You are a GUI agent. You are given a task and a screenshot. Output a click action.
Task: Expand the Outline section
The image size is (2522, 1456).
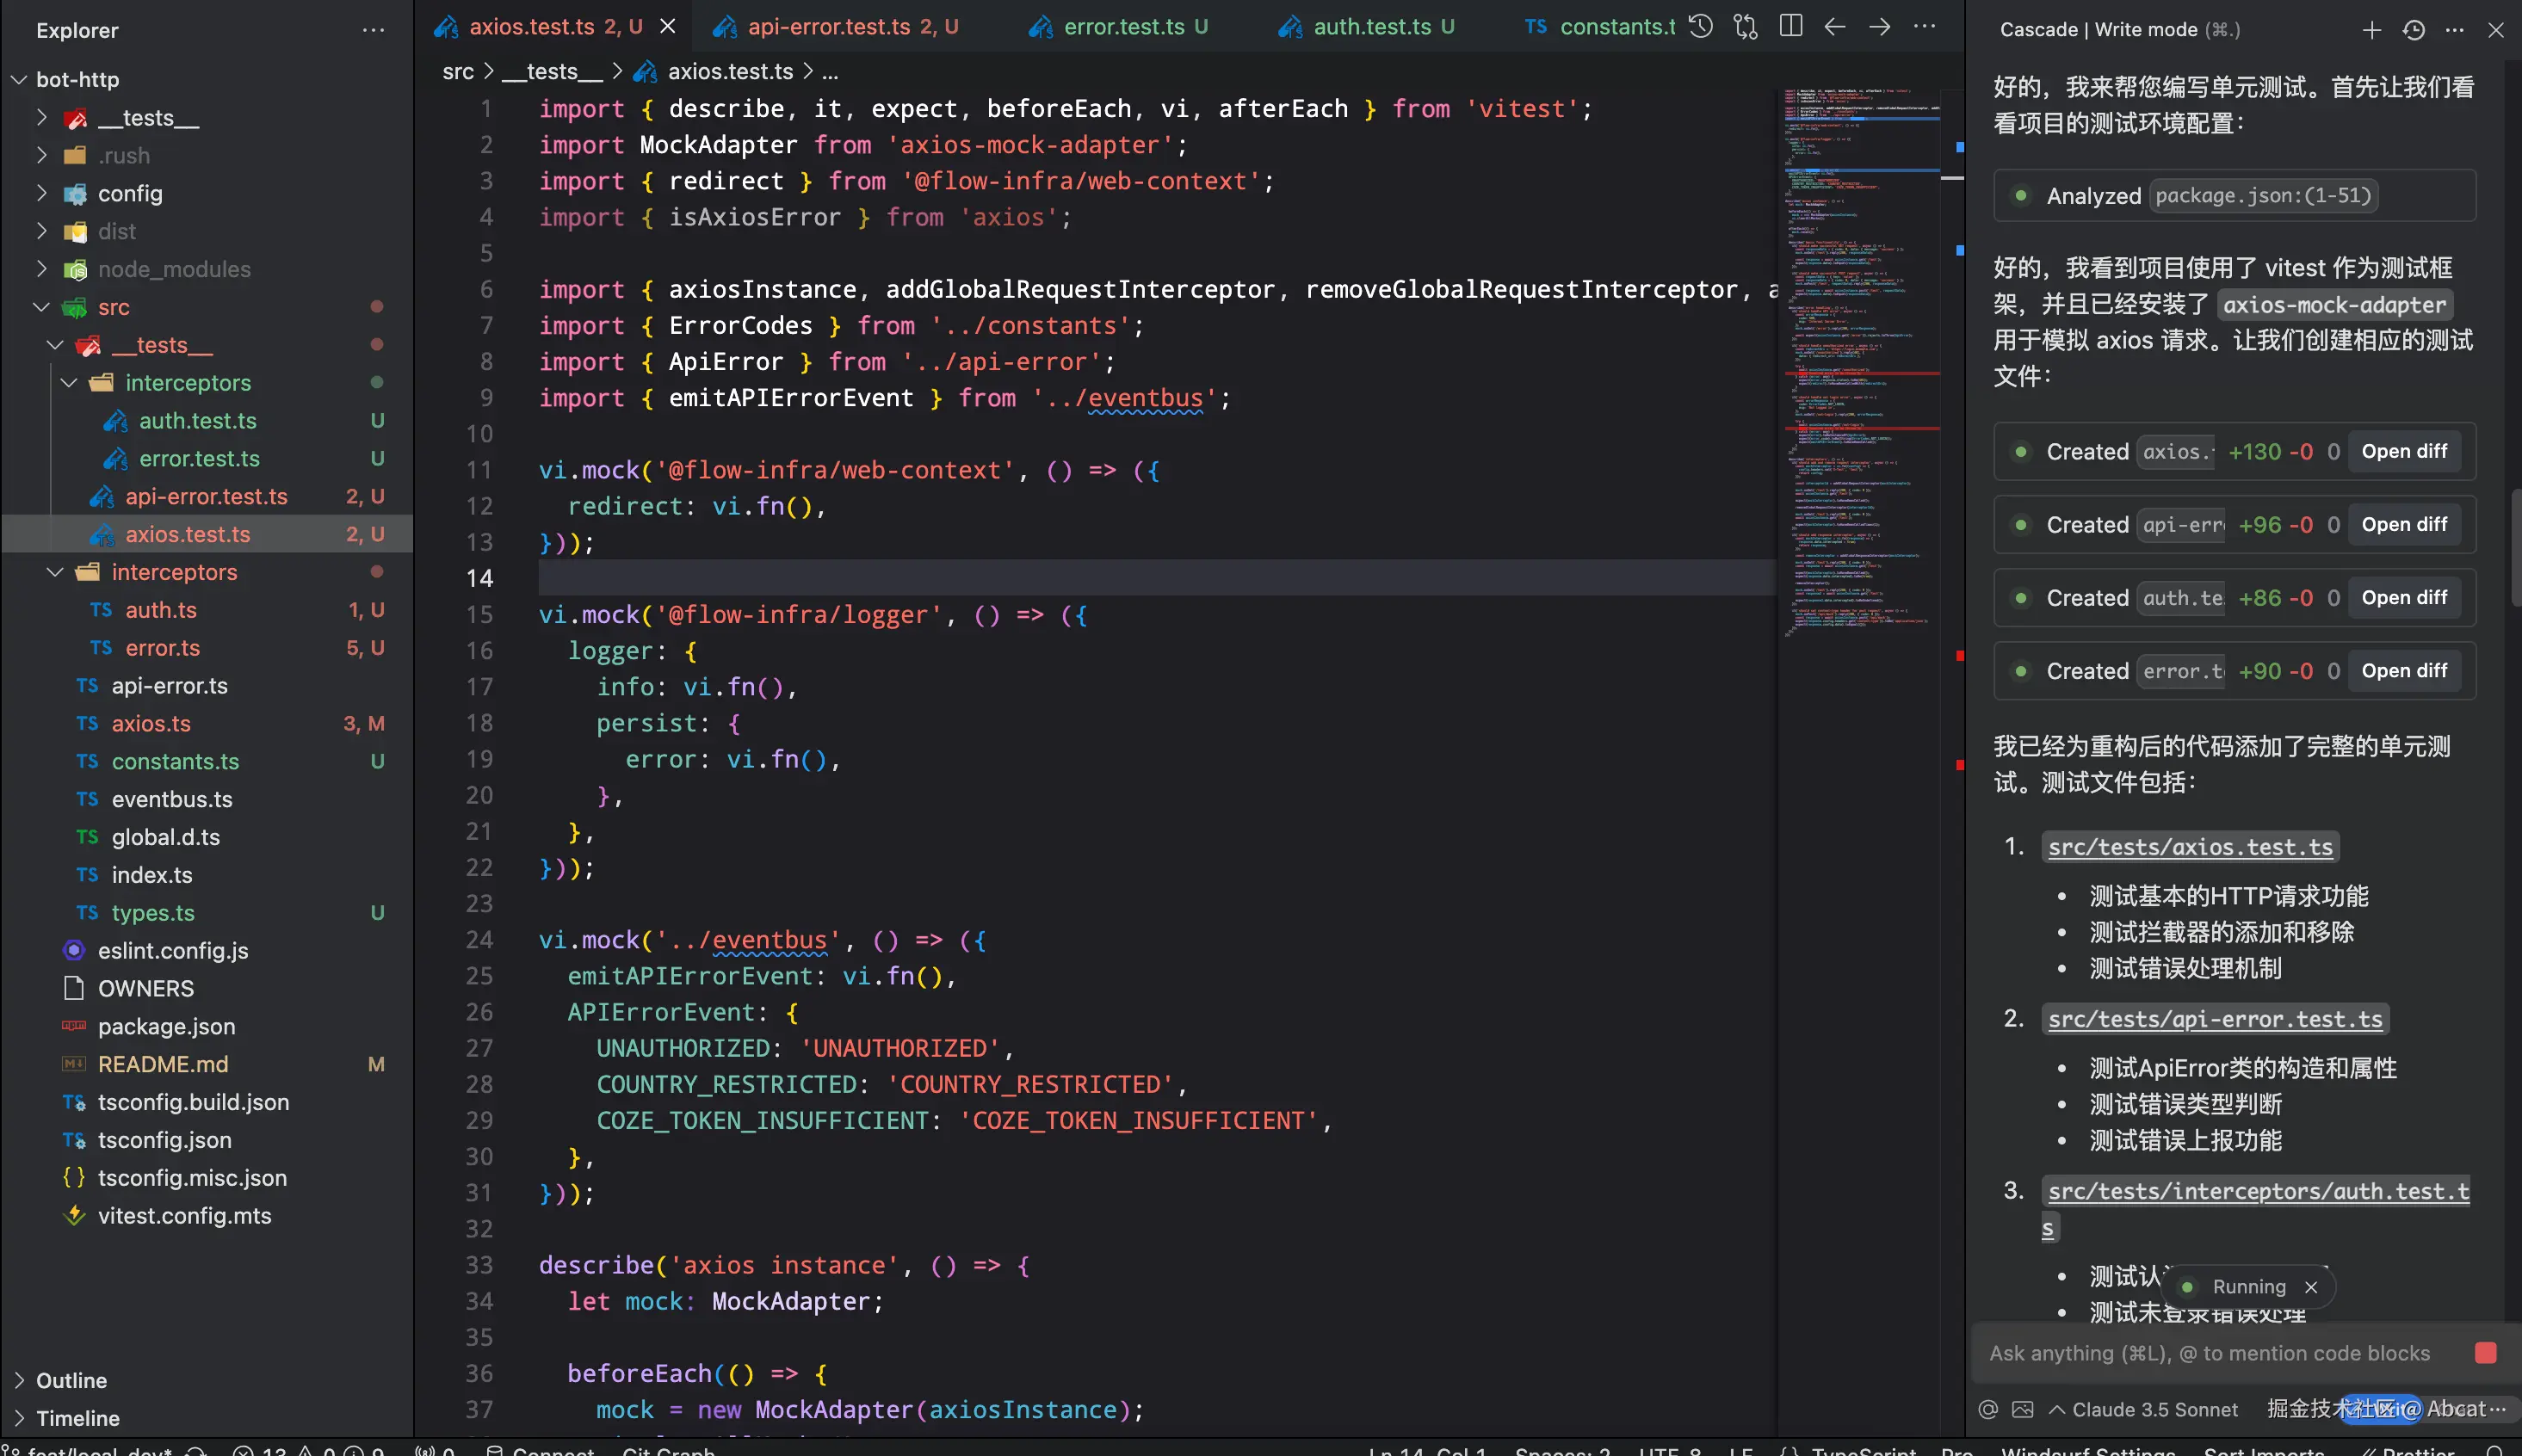point(70,1380)
